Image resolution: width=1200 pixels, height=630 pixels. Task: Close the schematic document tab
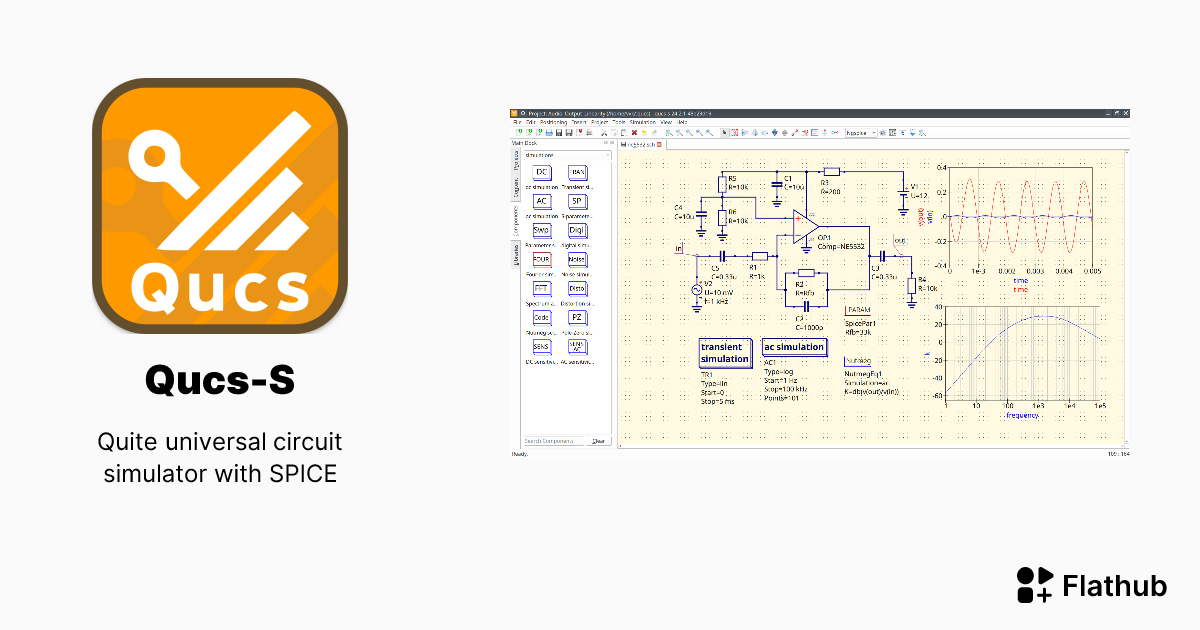659,145
